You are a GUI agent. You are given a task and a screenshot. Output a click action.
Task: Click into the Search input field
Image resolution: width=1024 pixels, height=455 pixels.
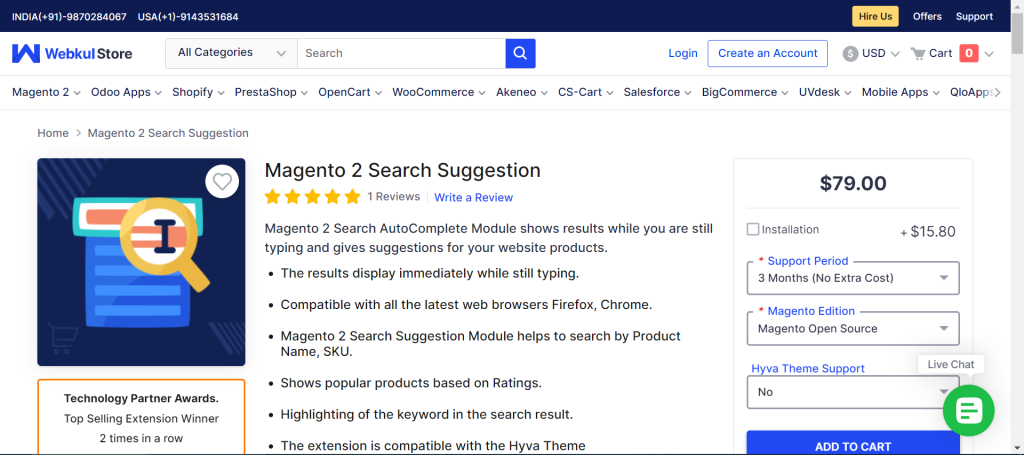(400, 53)
